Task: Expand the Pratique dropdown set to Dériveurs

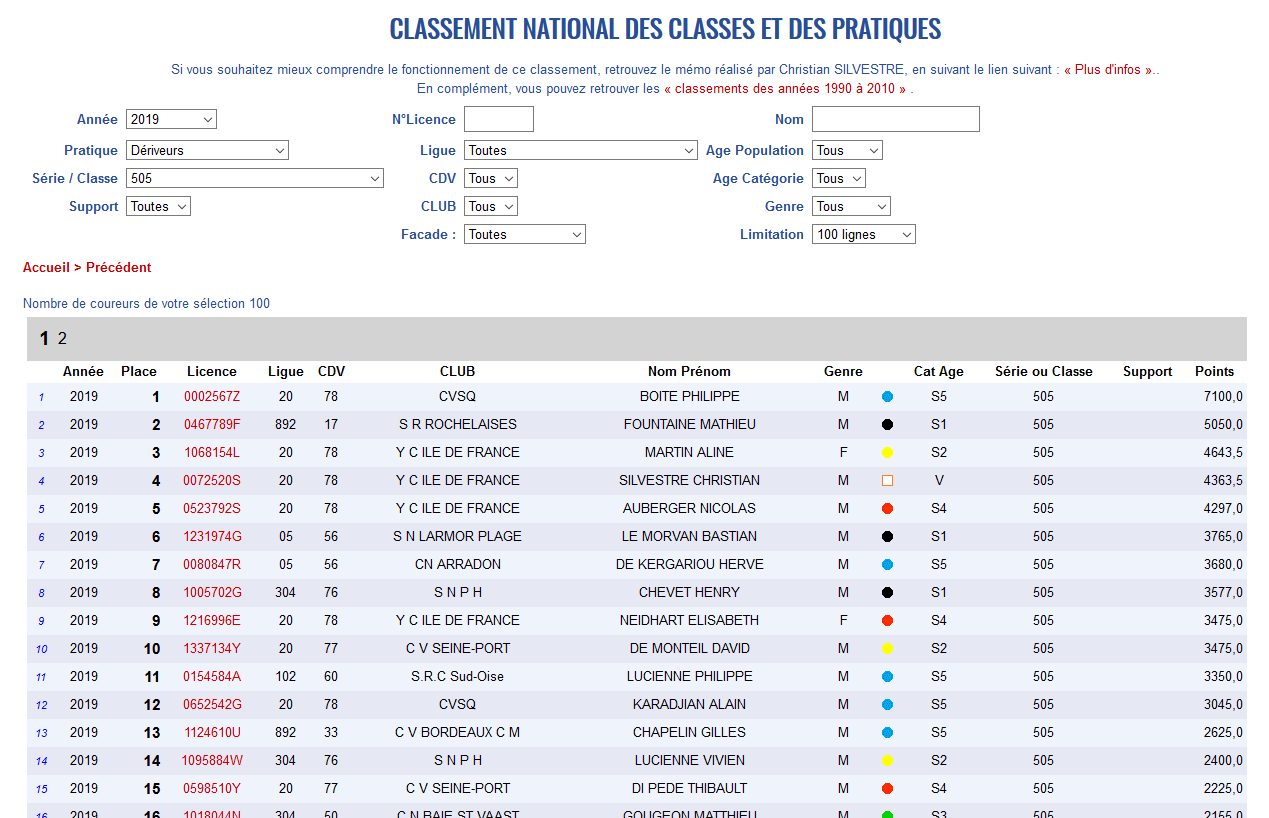Action: tap(207, 151)
